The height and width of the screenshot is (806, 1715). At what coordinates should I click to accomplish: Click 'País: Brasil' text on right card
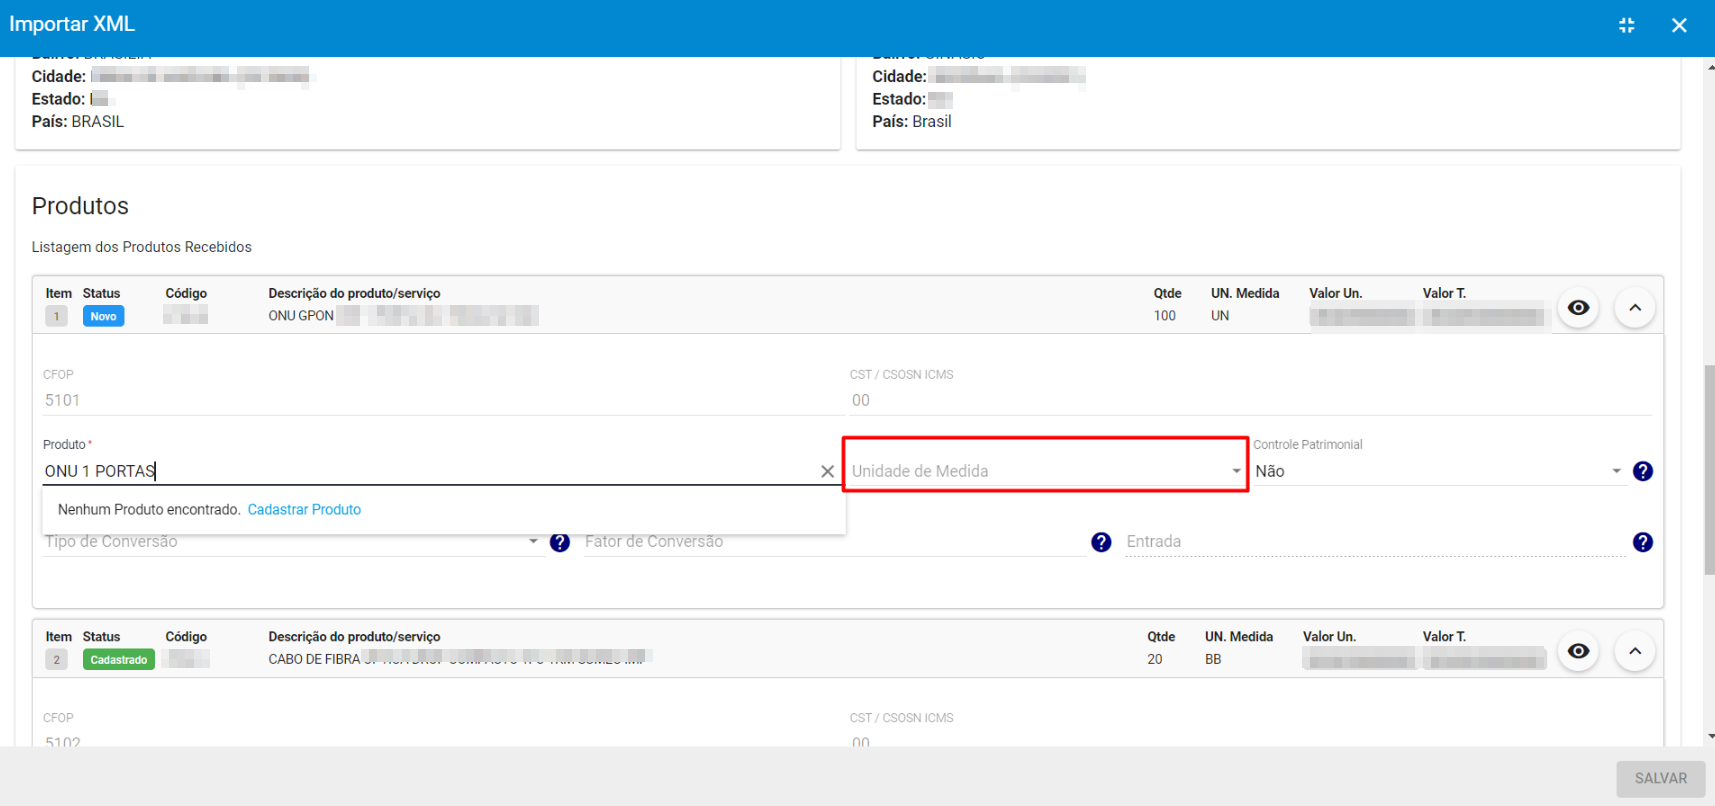911,122
